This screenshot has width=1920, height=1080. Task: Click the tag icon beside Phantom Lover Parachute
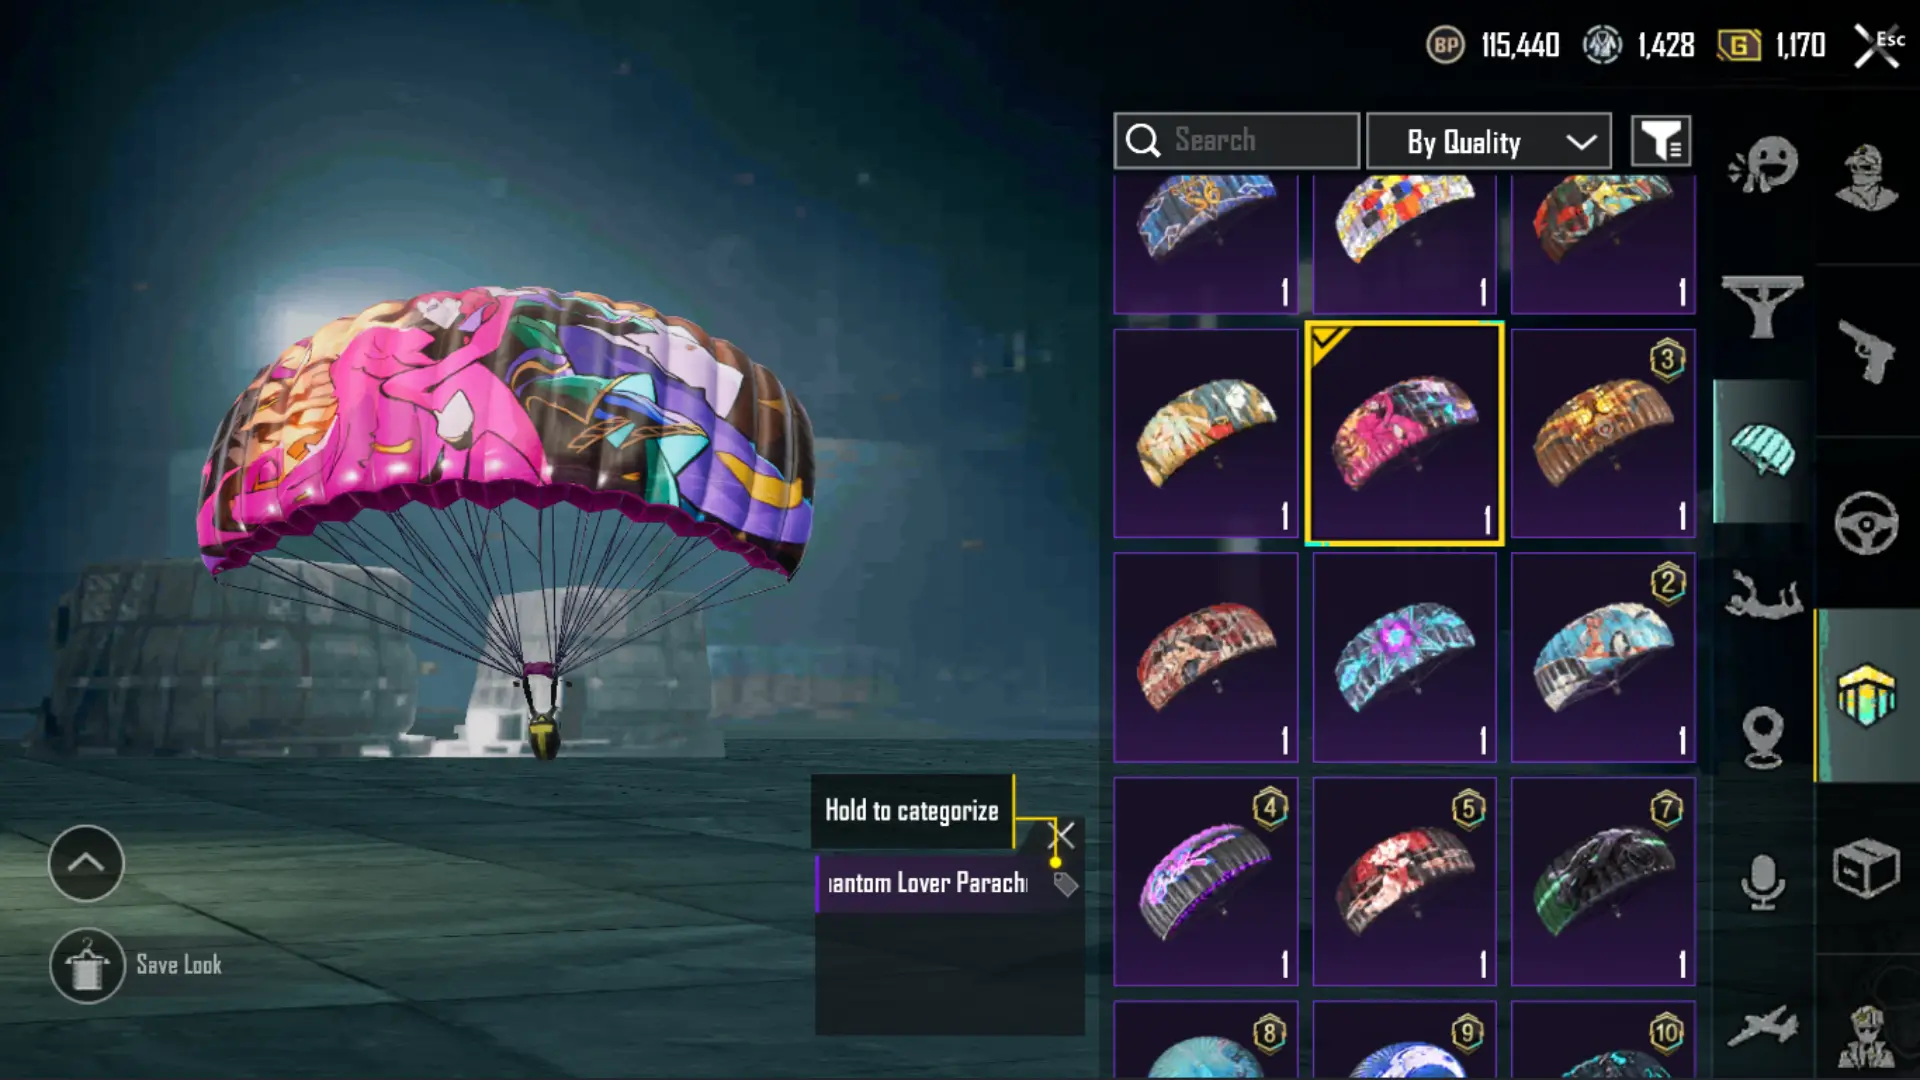coord(1065,883)
